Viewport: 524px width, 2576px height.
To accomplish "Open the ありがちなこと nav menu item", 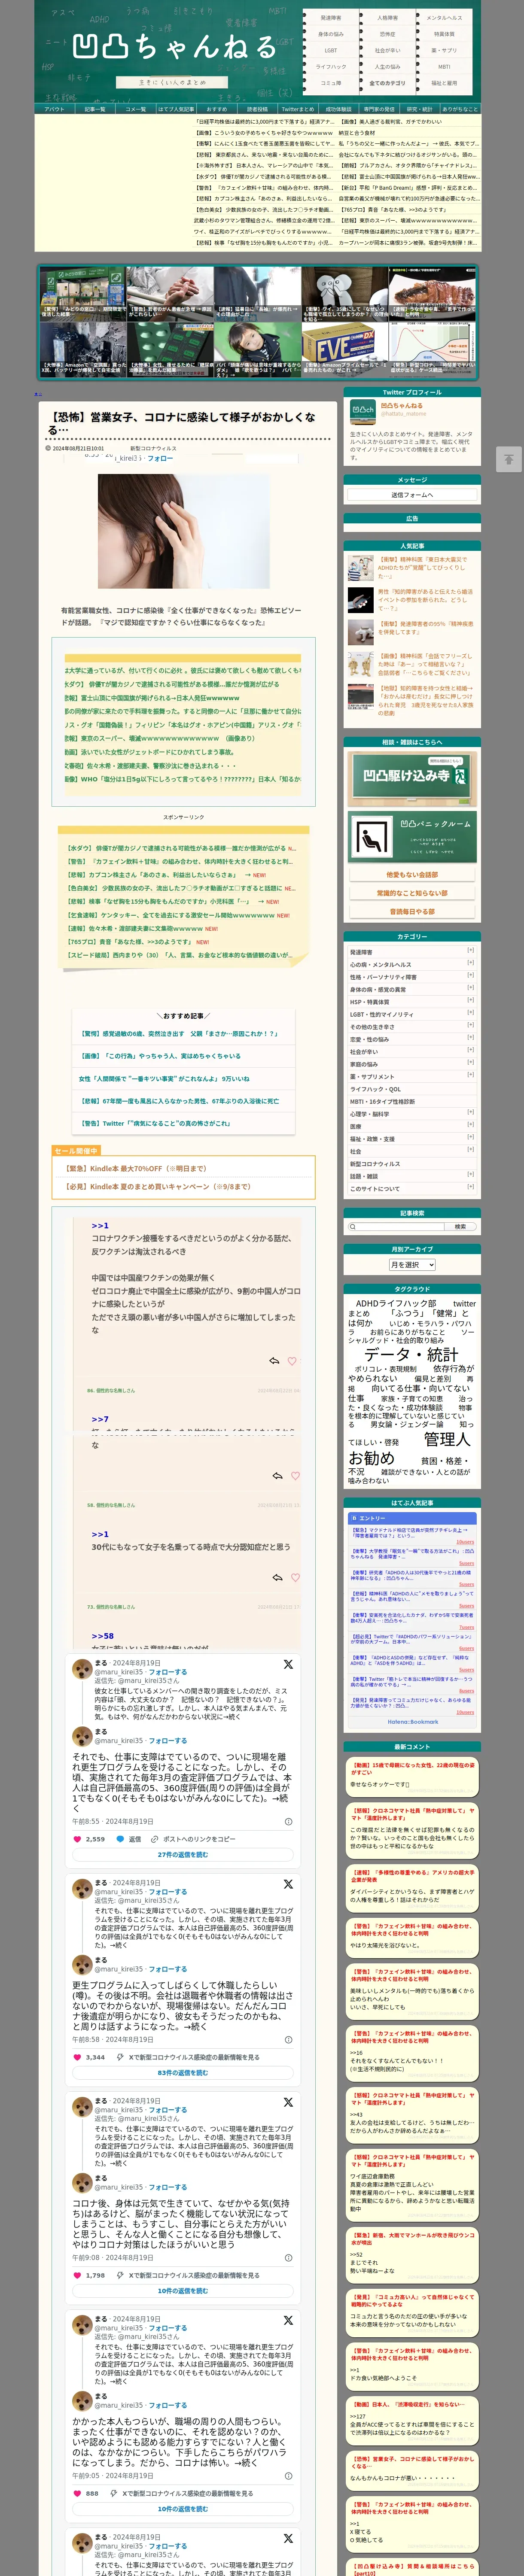I will tap(460, 109).
